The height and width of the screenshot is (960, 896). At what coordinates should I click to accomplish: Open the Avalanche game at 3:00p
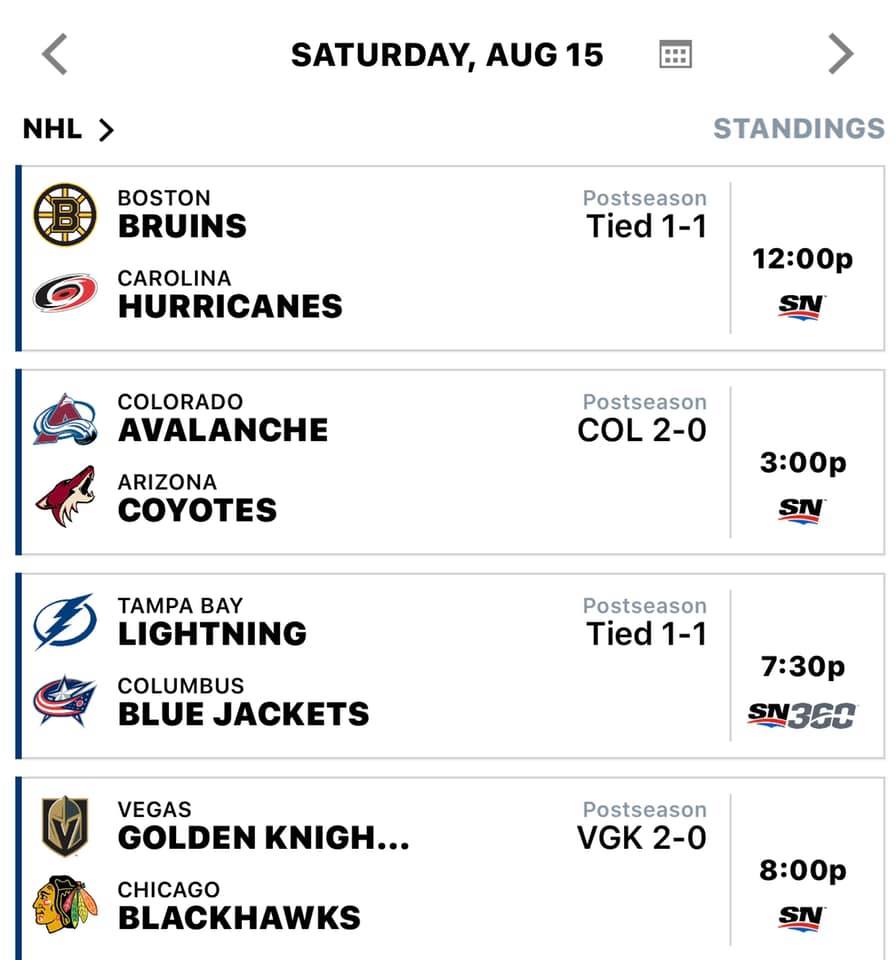450,462
